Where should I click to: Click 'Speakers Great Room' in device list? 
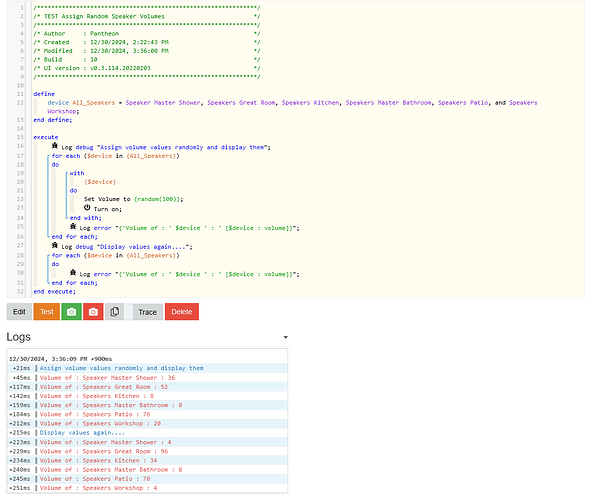pyautogui.click(x=241, y=103)
